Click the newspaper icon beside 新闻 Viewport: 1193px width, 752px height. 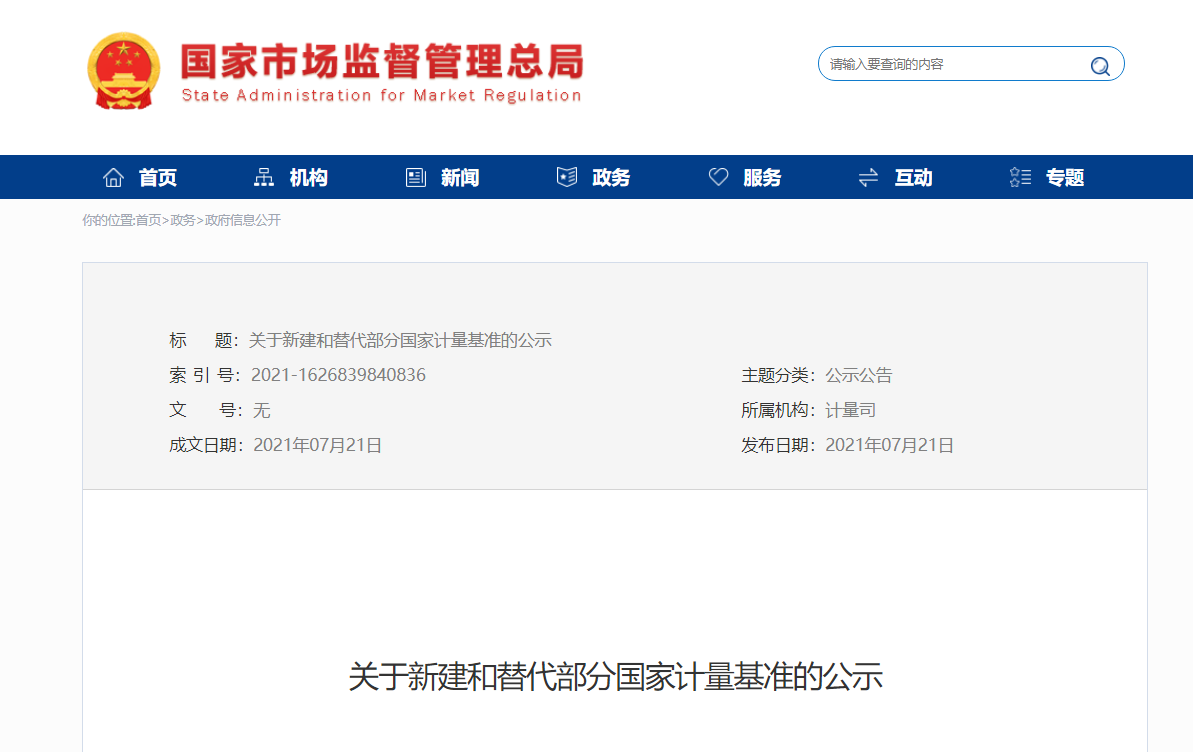coord(416,178)
